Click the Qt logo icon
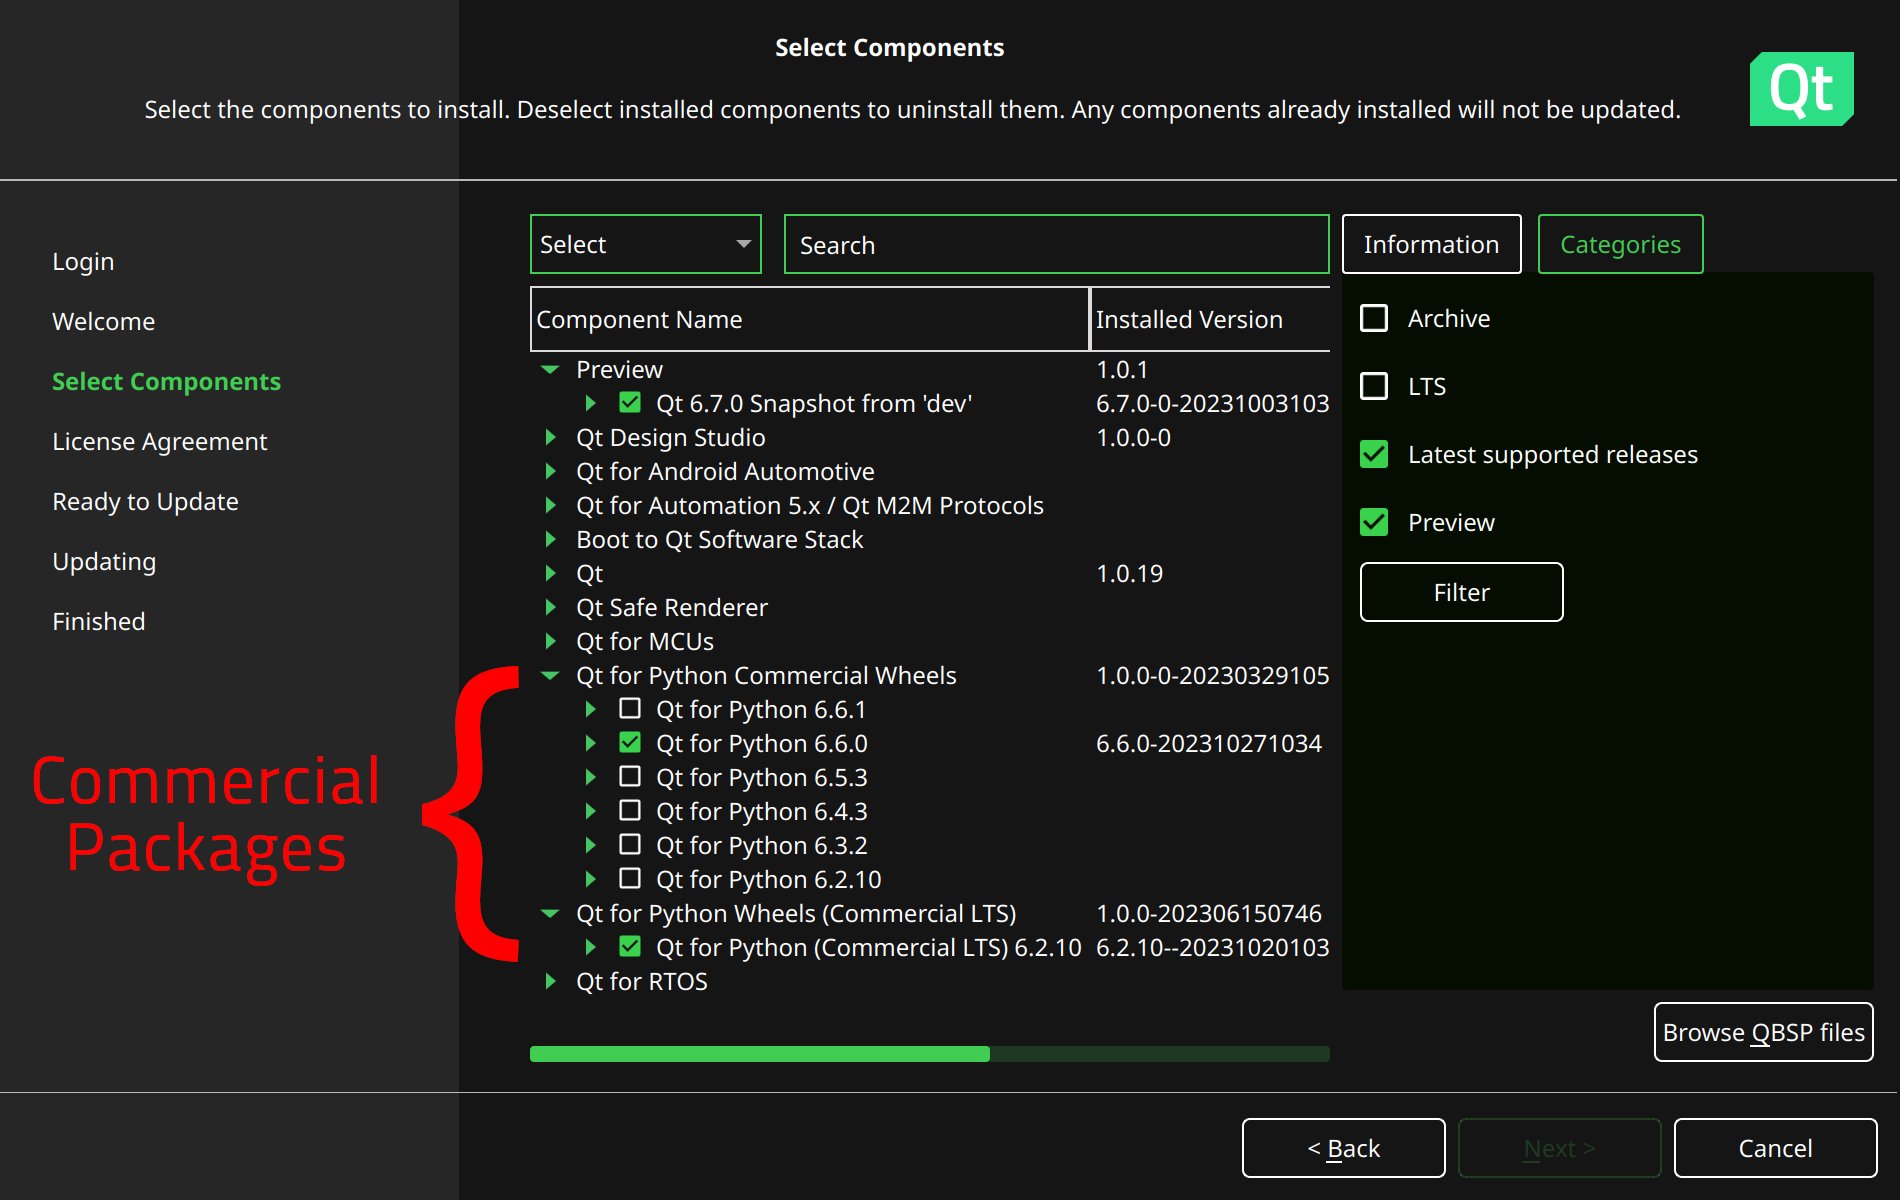The height and width of the screenshot is (1200, 1900). (1801, 89)
